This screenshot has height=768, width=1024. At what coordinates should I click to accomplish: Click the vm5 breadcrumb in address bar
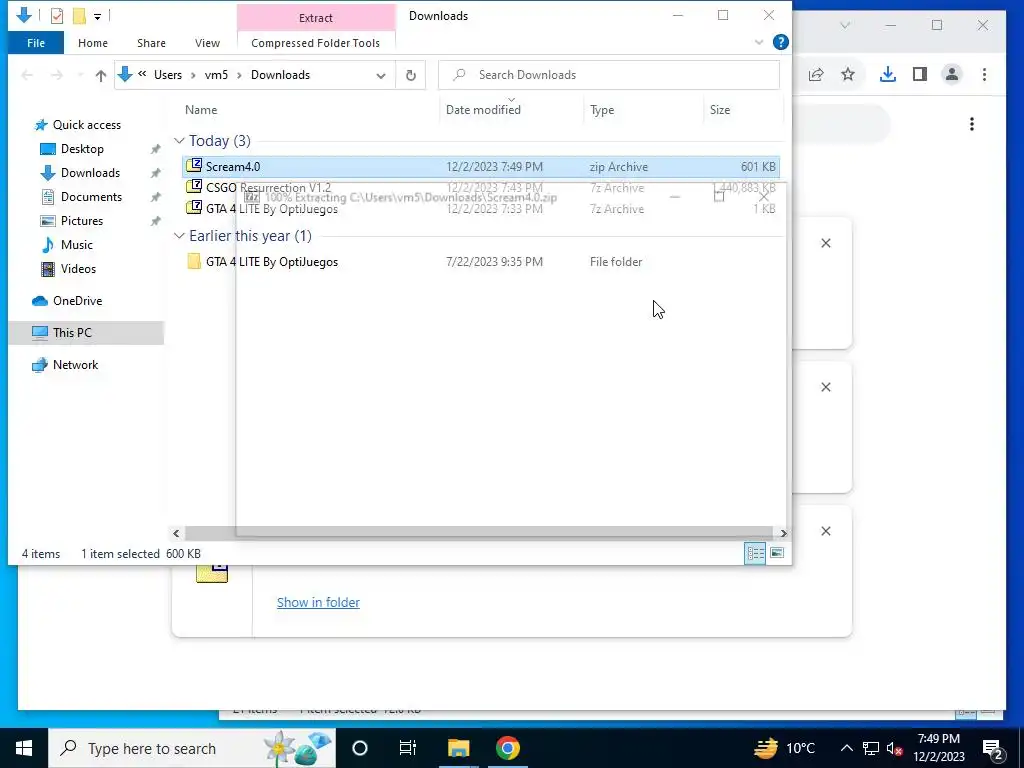point(216,75)
